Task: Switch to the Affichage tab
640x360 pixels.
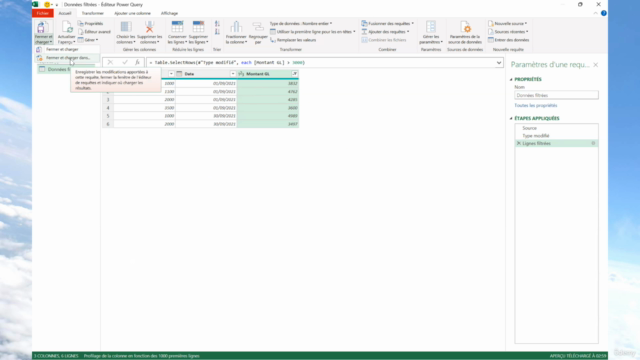Action: pos(169,13)
